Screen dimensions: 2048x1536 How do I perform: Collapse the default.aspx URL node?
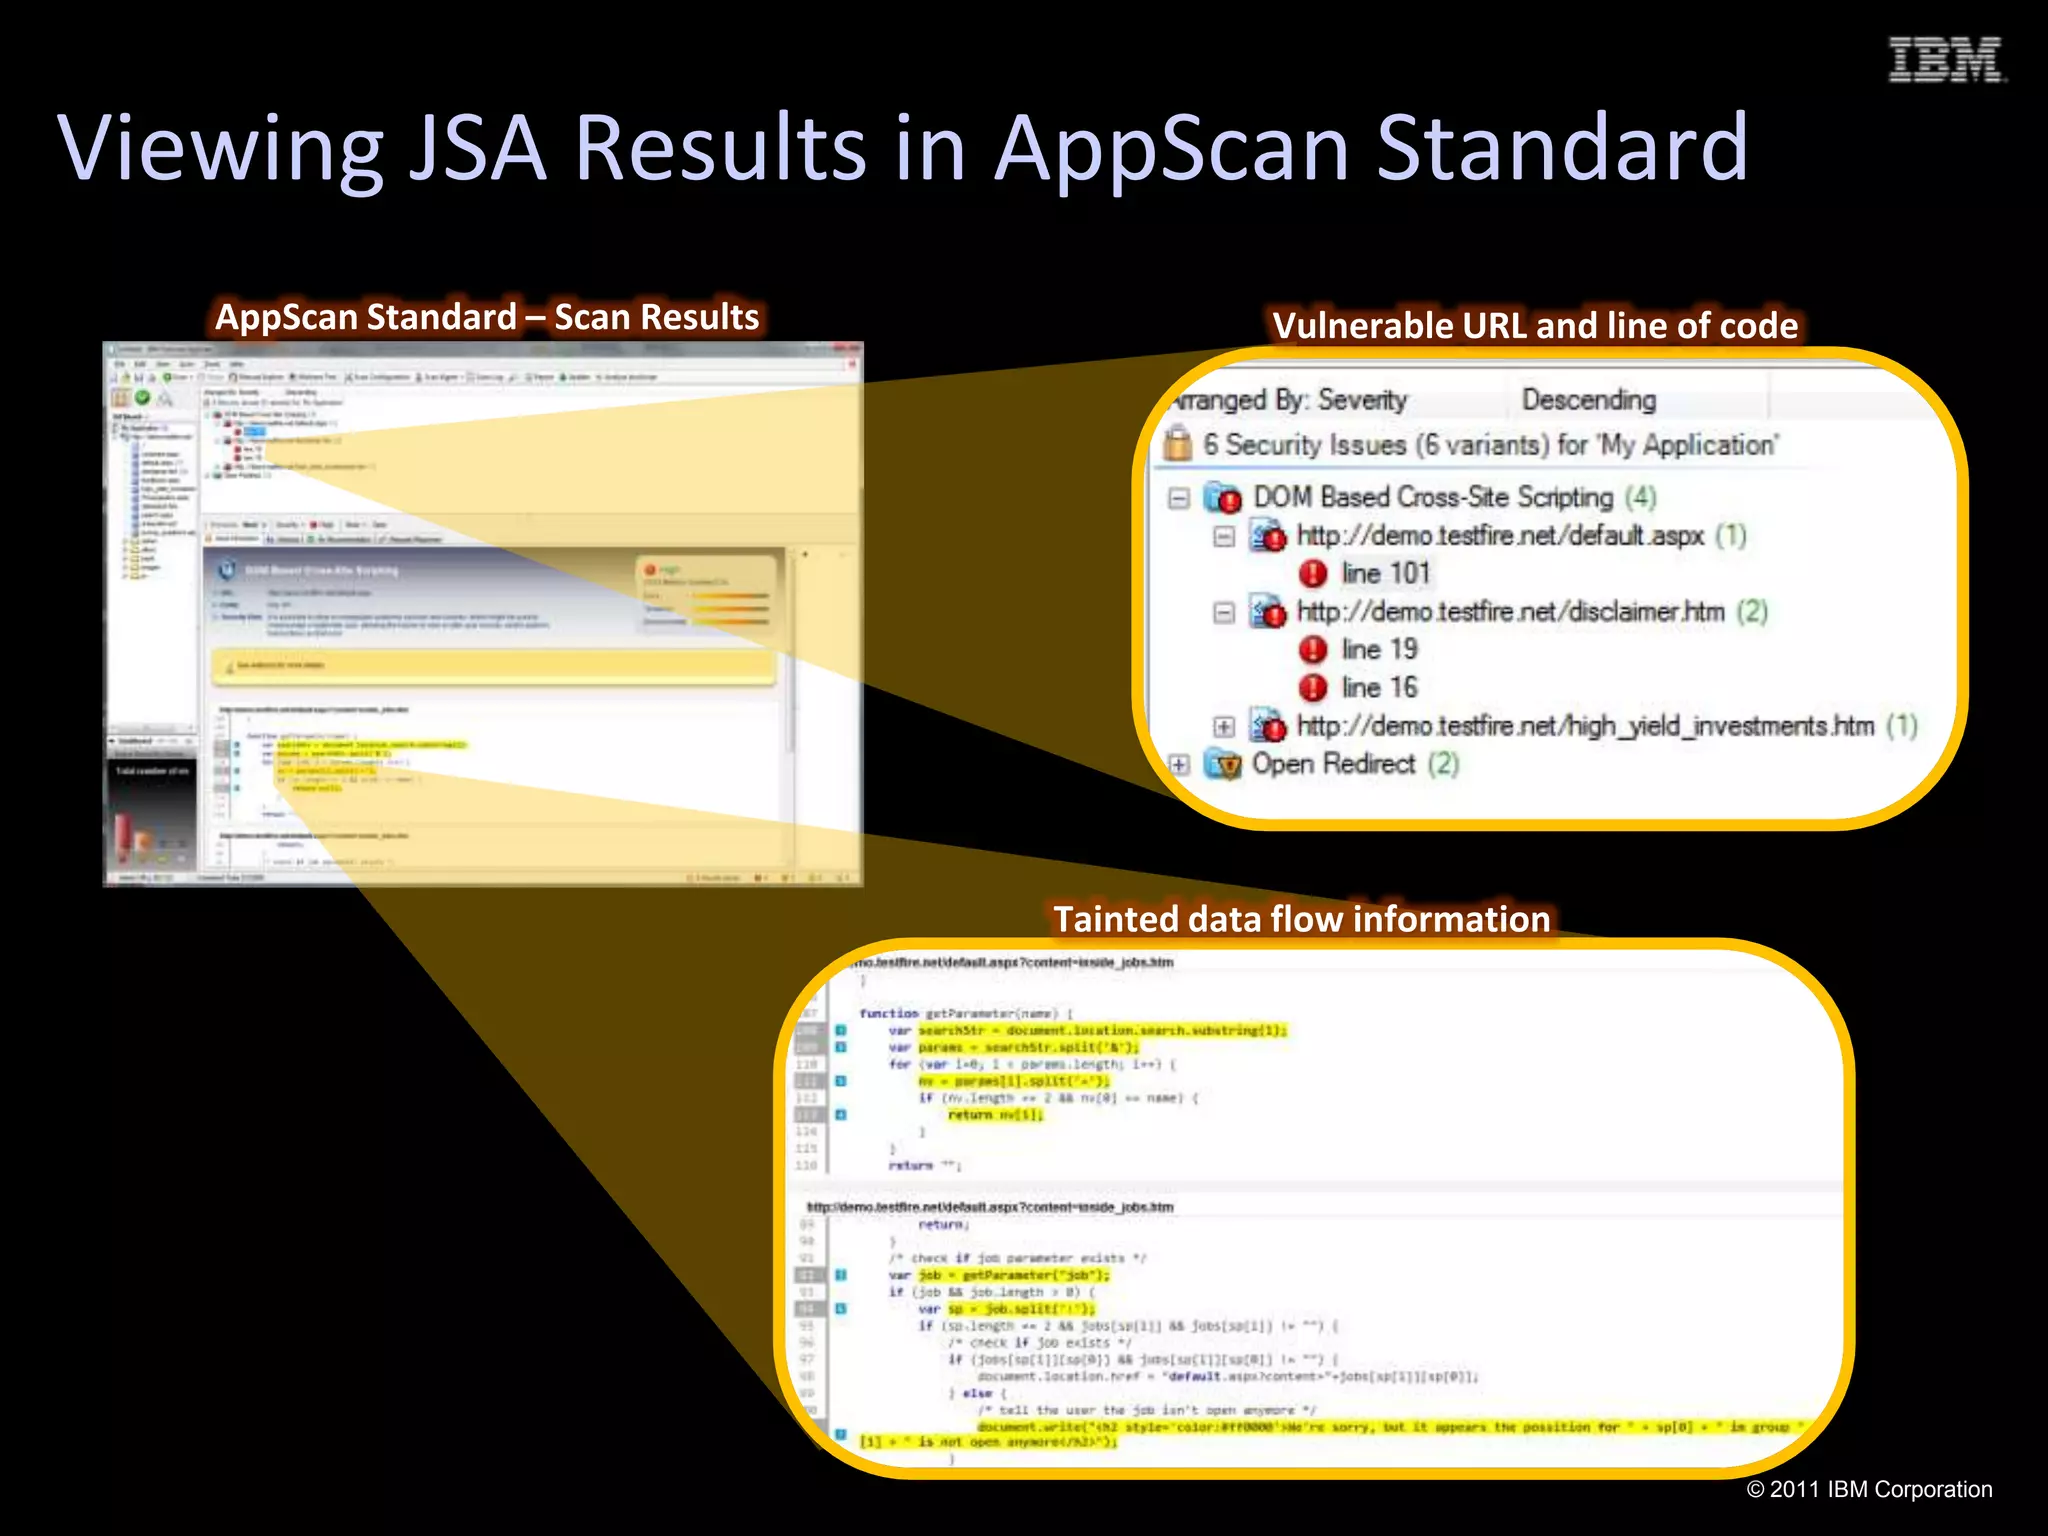click(1224, 537)
